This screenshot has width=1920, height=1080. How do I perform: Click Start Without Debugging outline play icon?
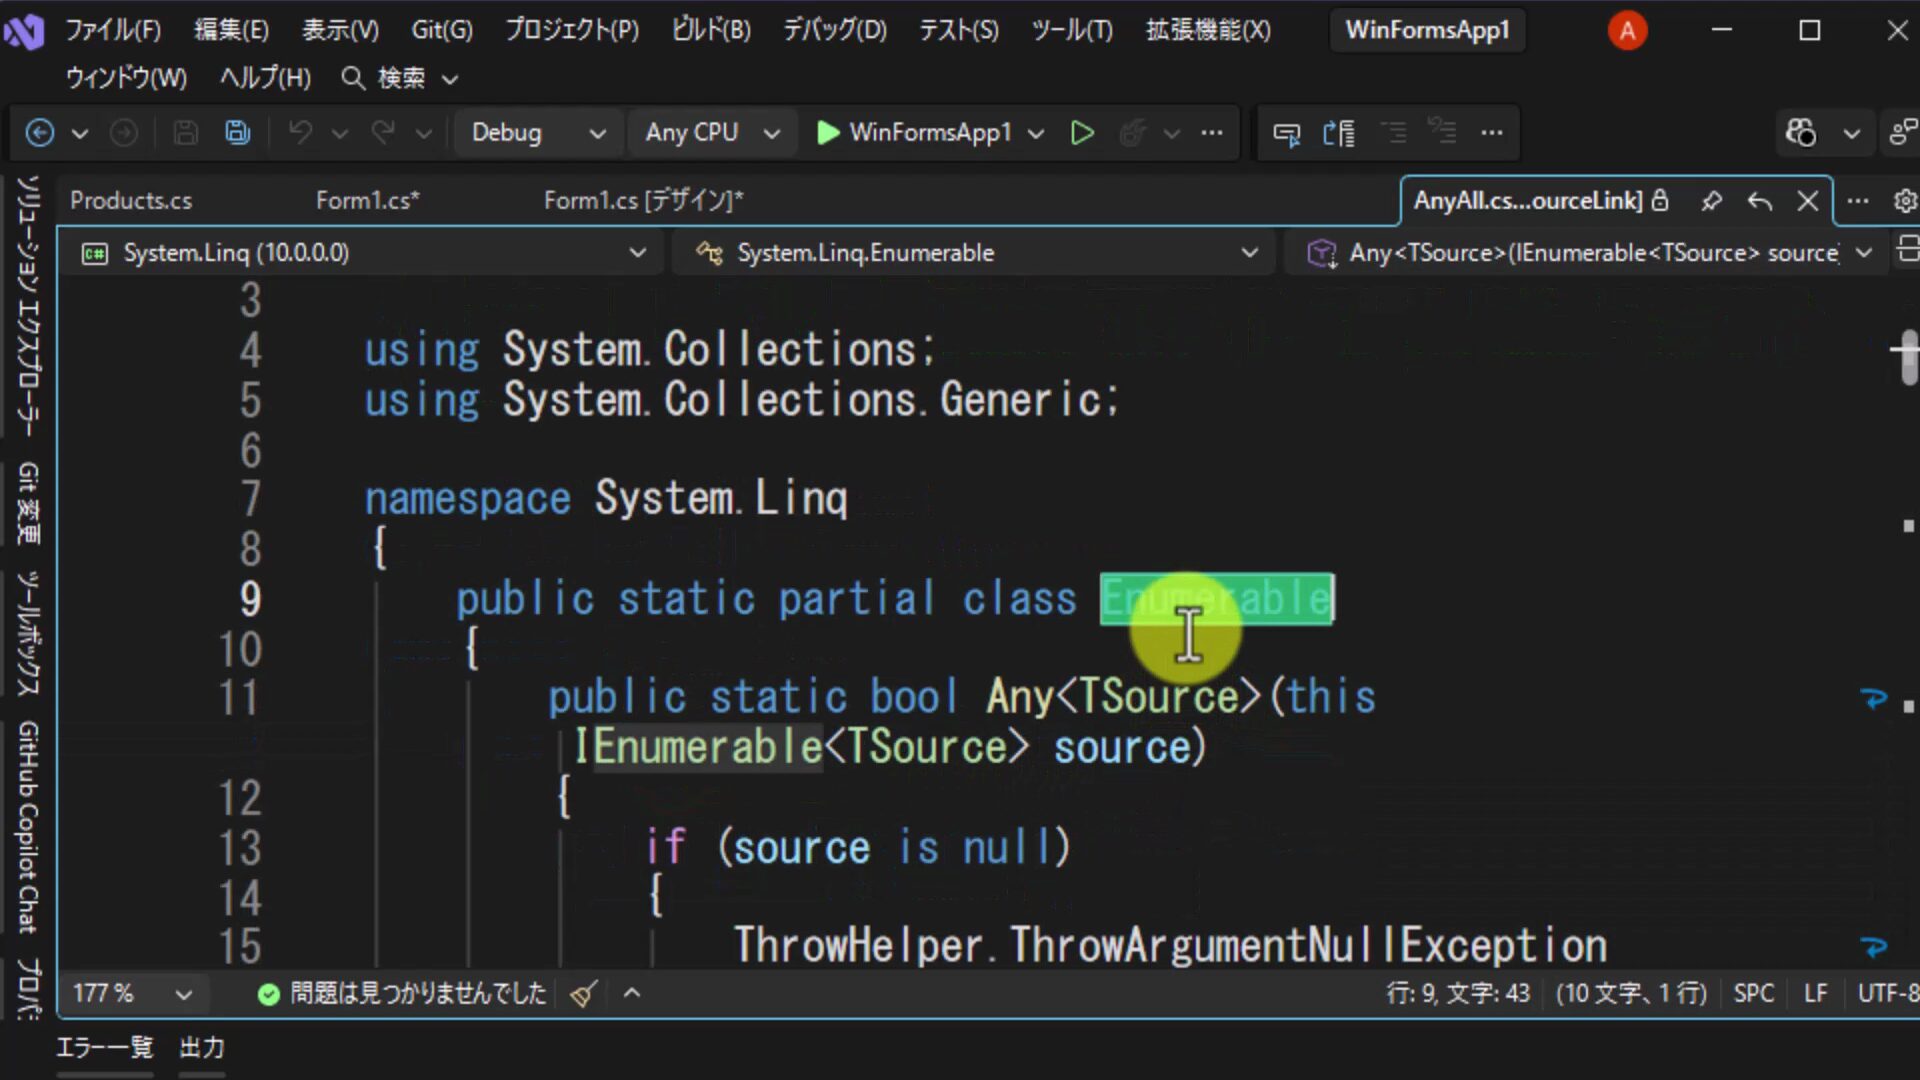(1082, 132)
